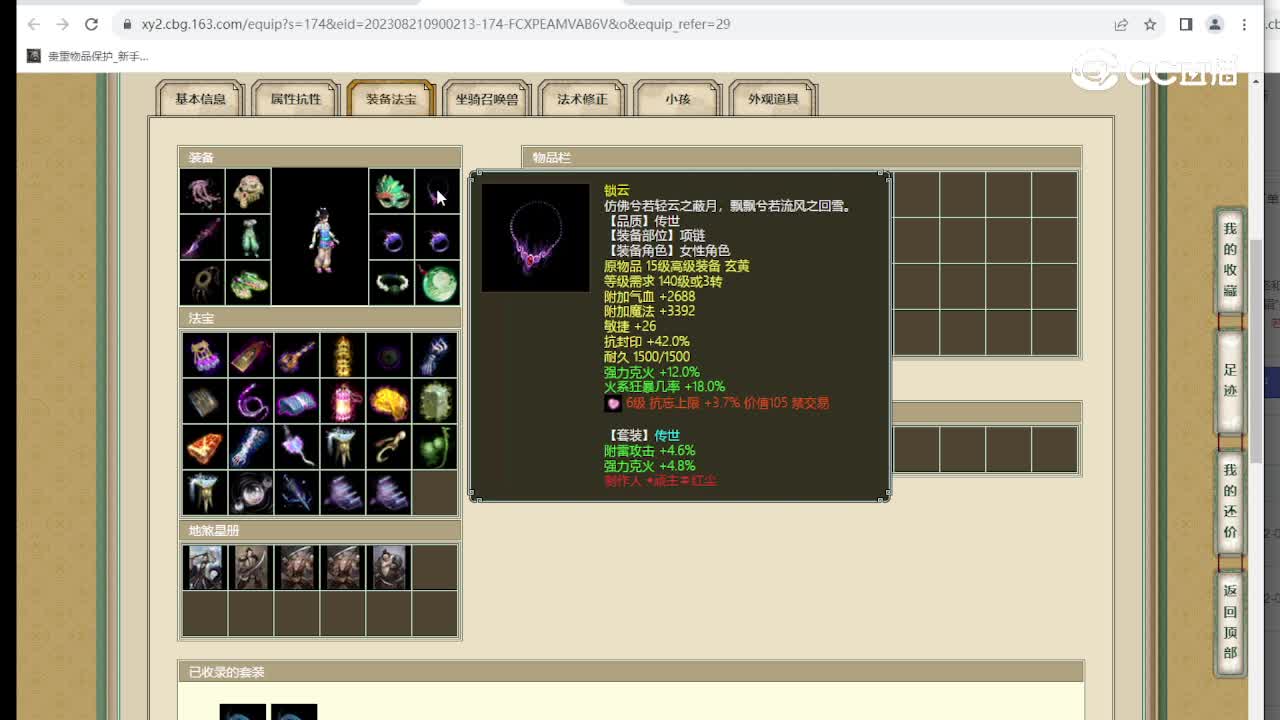Select the dark mirror orb treasure icon

[x=251, y=493]
